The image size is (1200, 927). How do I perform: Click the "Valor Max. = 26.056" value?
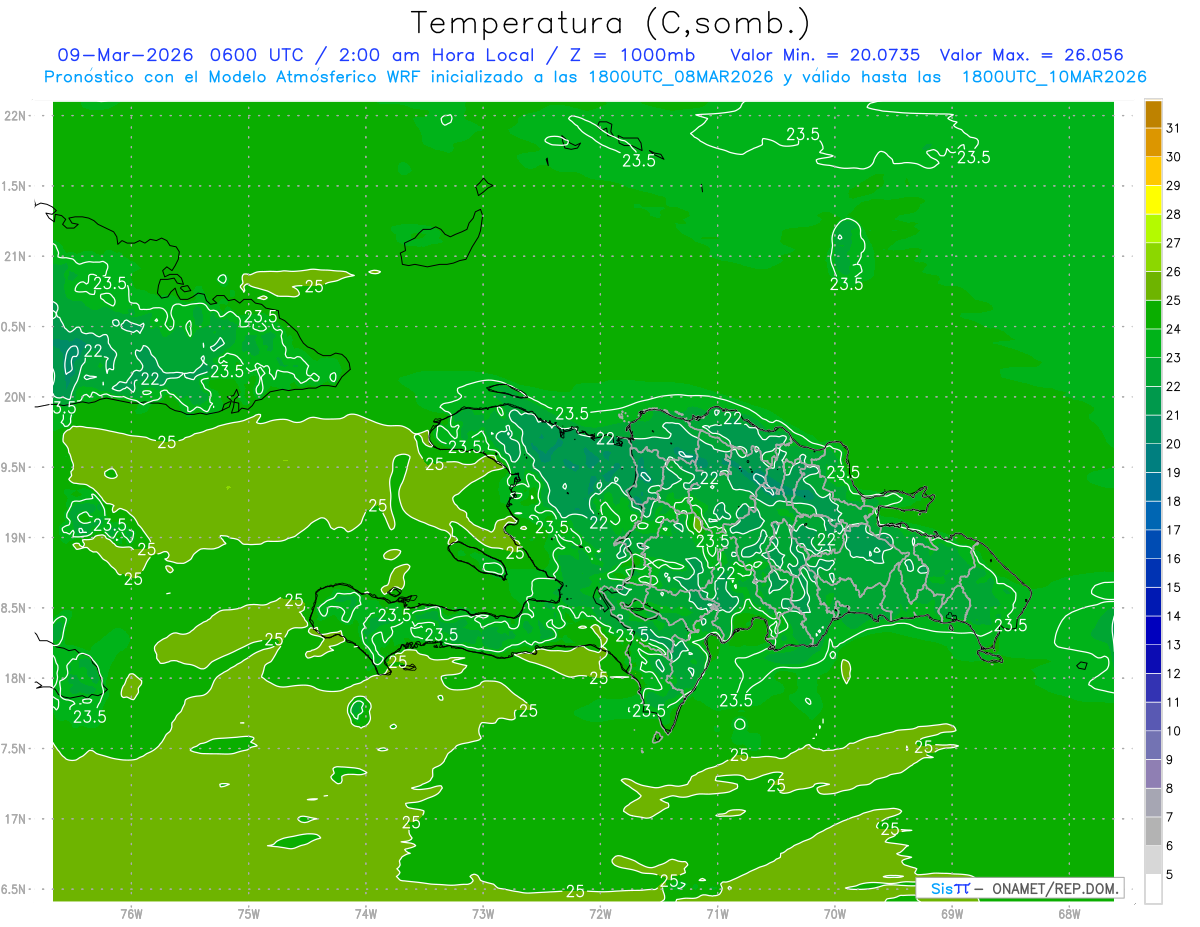[1030, 55]
